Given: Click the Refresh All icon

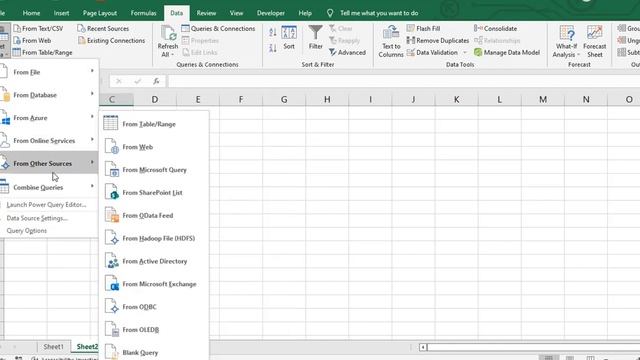Looking at the screenshot, I should coord(168,33).
